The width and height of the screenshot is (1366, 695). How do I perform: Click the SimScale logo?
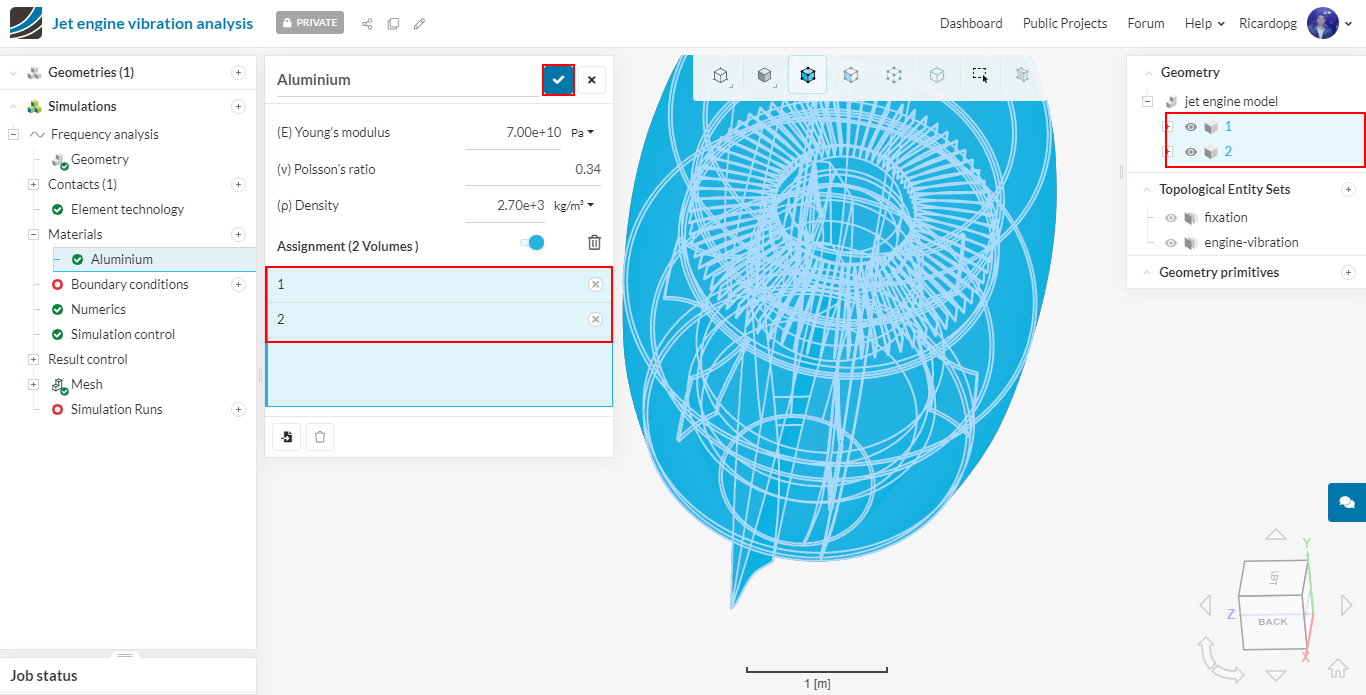(x=26, y=23)
